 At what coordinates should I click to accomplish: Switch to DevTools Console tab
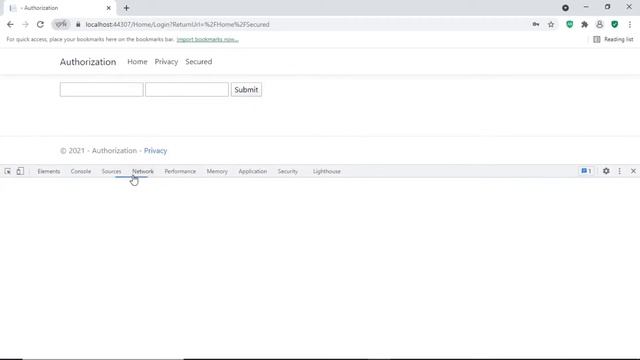tap(81, 171)
